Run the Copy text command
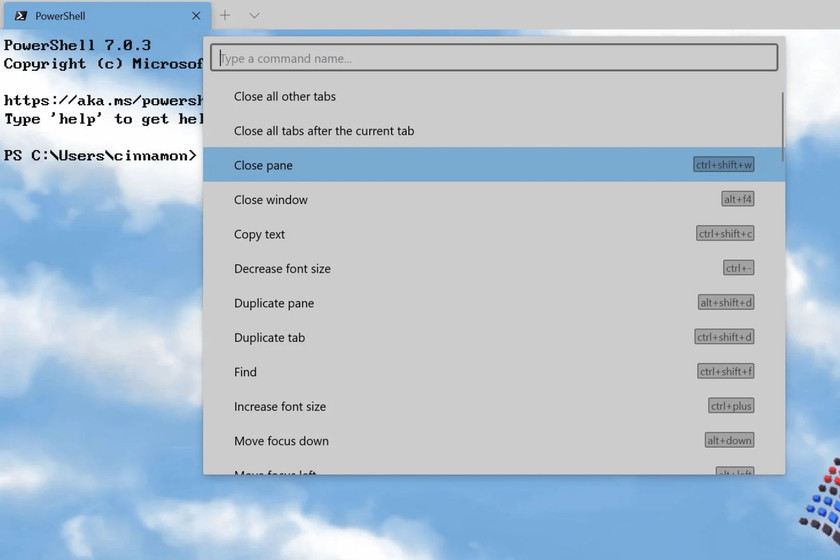 (x=494, y=234)
